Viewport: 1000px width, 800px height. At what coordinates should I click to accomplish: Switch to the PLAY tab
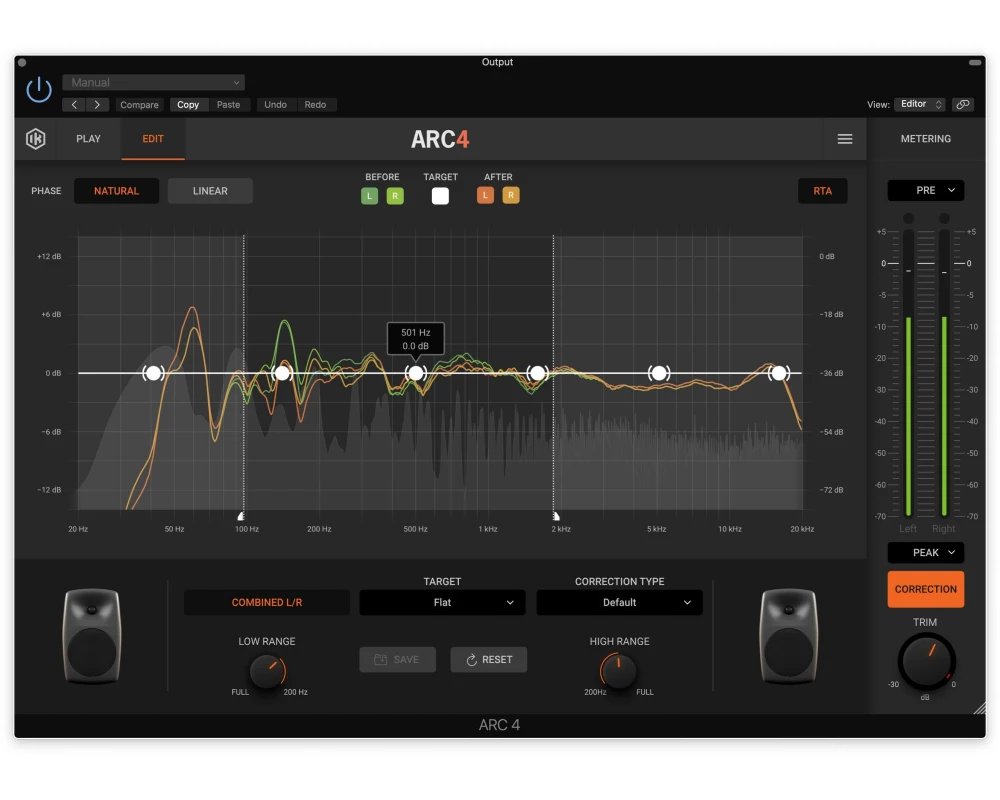pyautogui.click(x=88, y=139)
